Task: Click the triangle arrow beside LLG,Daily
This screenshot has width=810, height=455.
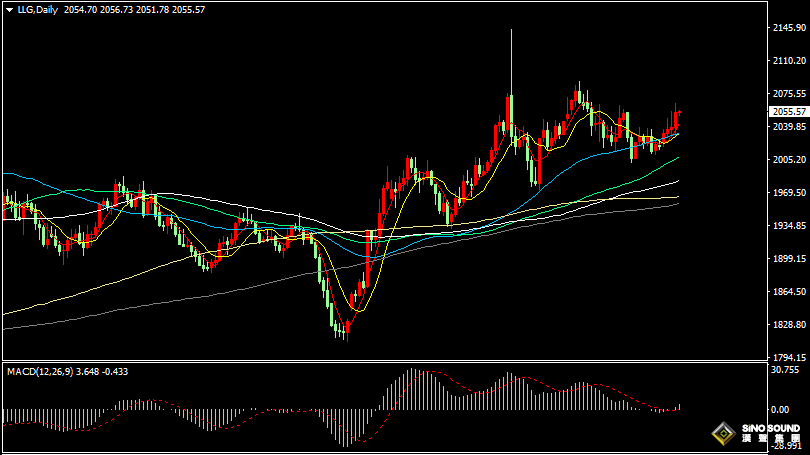Action: click(7, 9)
